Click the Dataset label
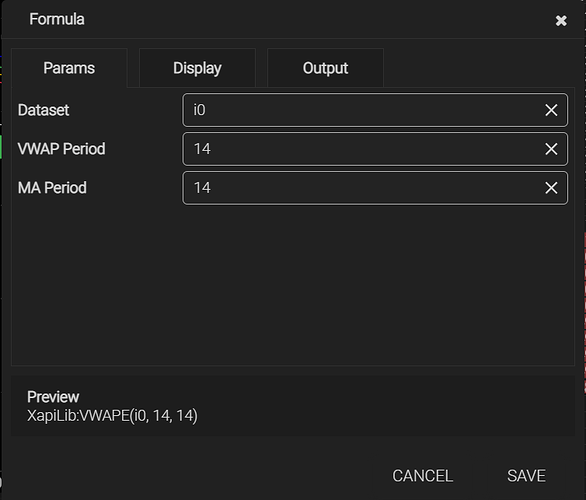The image size is (586, 500). (x=43, y=110)
